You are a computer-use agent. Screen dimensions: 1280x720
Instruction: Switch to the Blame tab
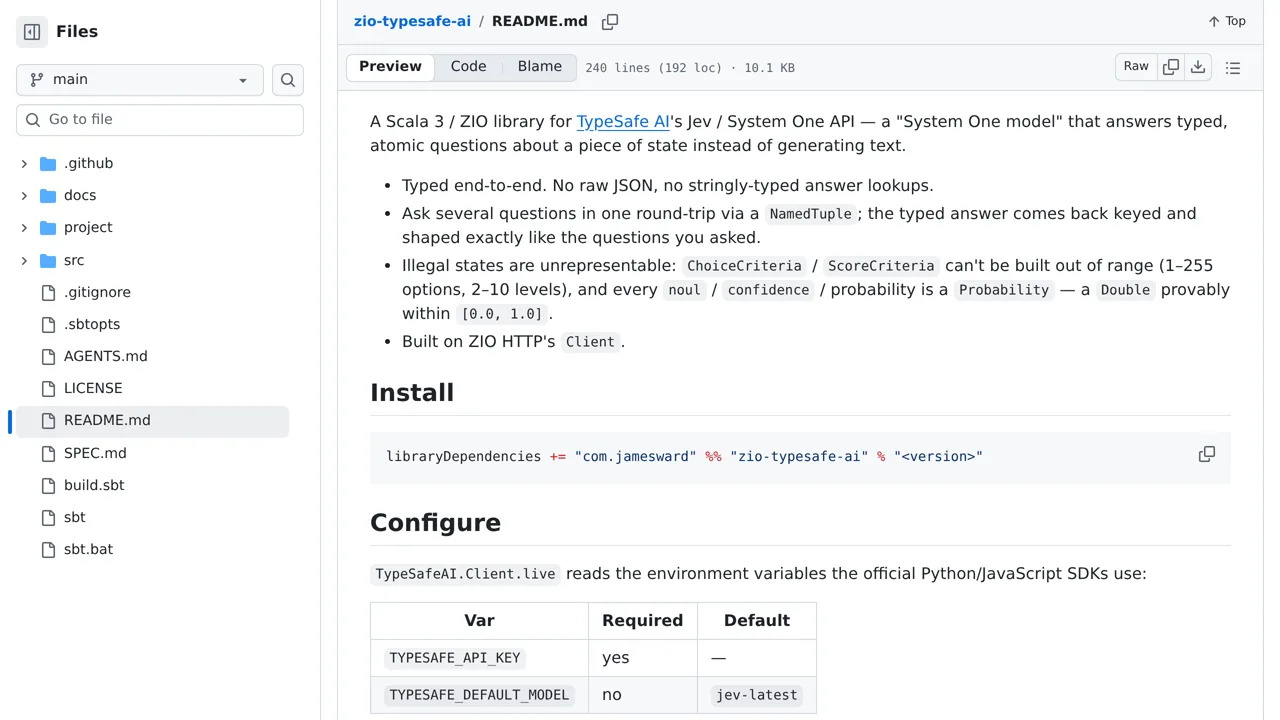pyautogui.click(x=540, y=67)
